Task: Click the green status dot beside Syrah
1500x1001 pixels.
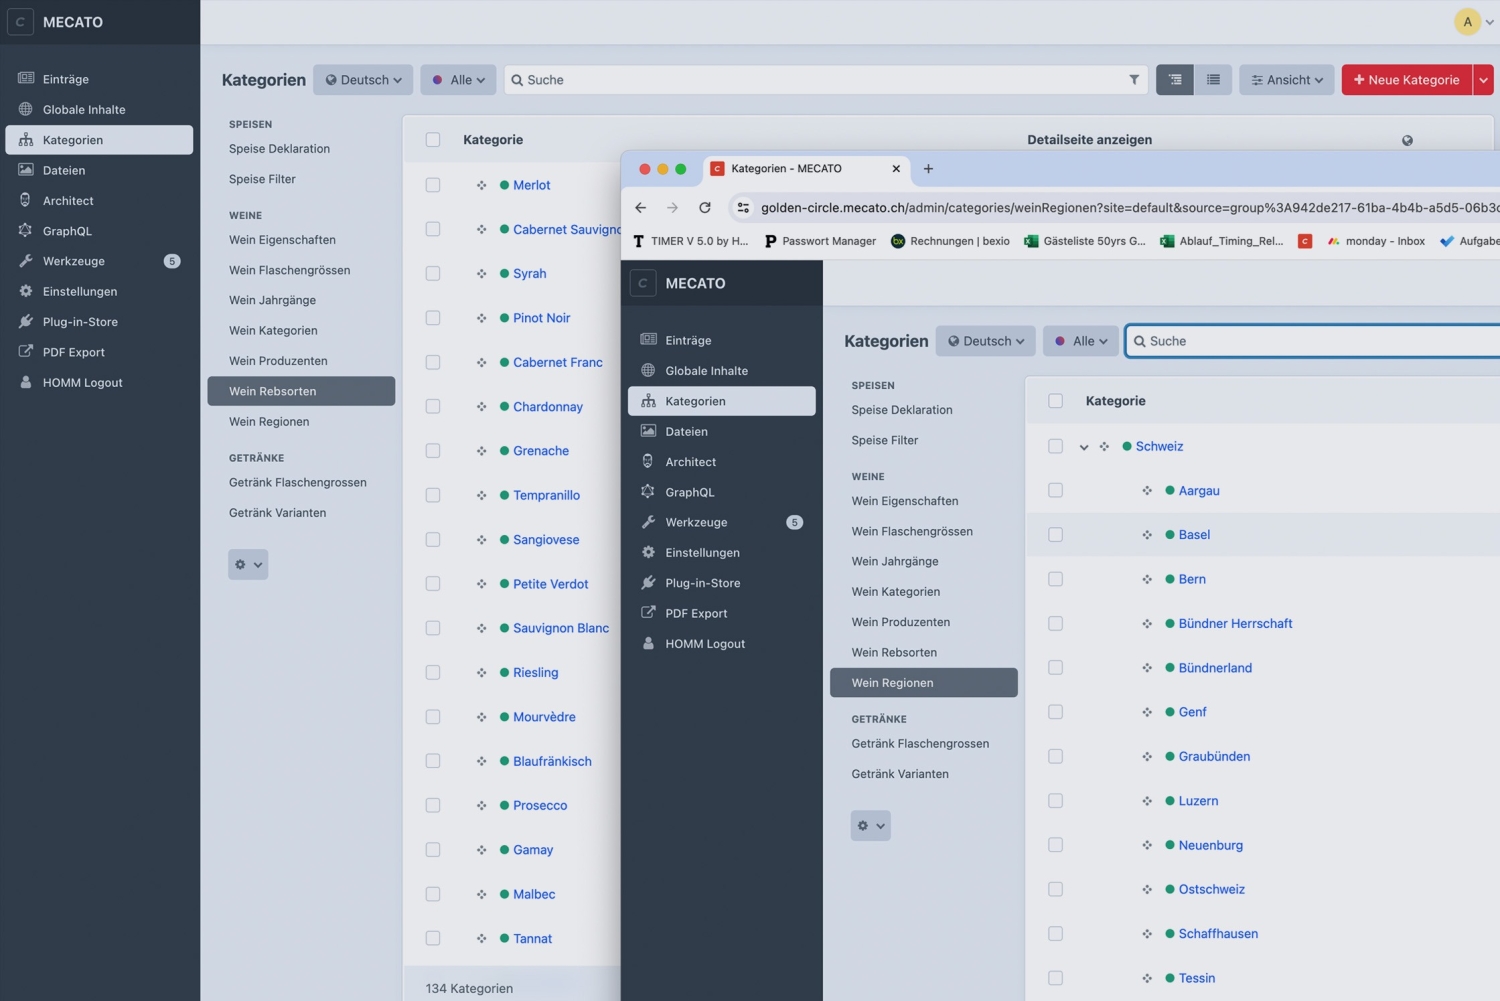Action: tap(505, 274)
